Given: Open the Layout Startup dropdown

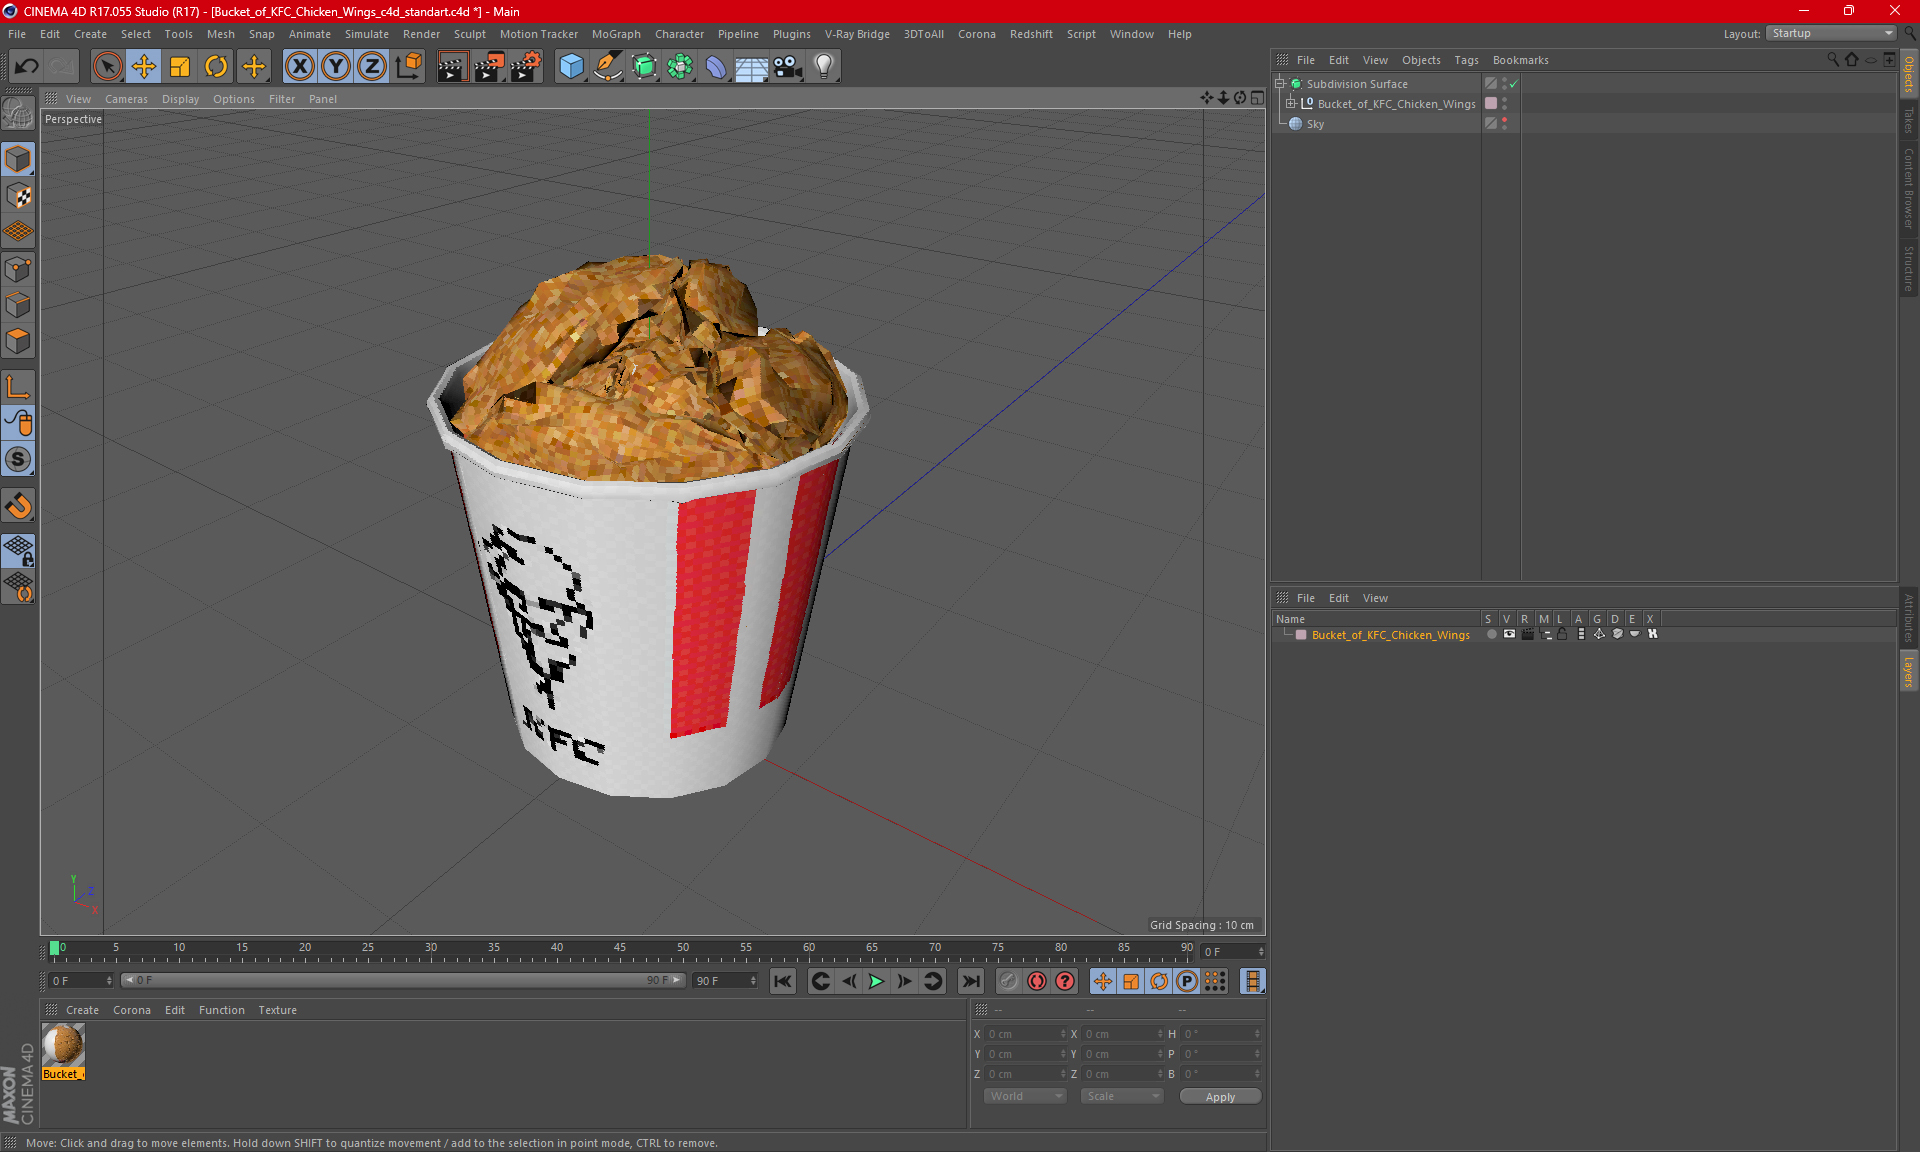Looking at the screenshot, I should pos(1831,33).
